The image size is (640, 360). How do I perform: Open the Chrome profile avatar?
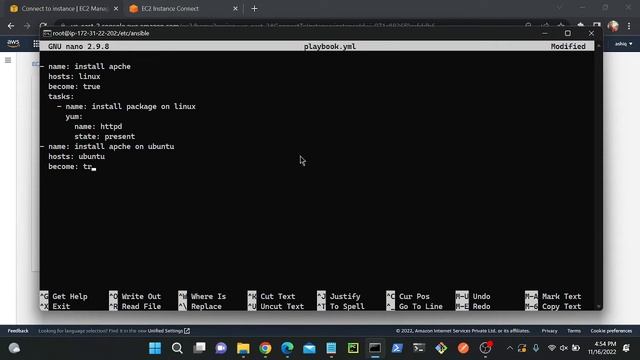click(x=613, y=26)
